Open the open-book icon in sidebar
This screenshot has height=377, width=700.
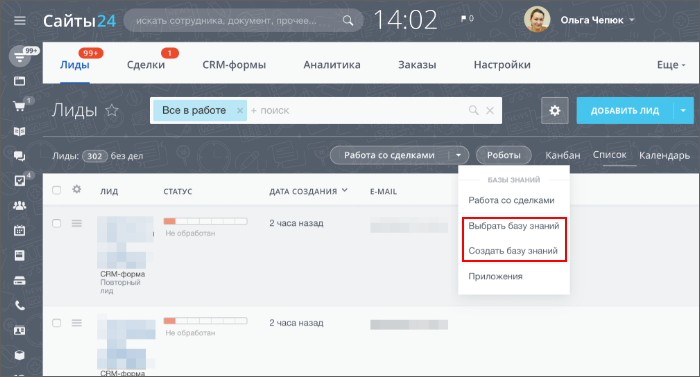[x=19, y=131]
